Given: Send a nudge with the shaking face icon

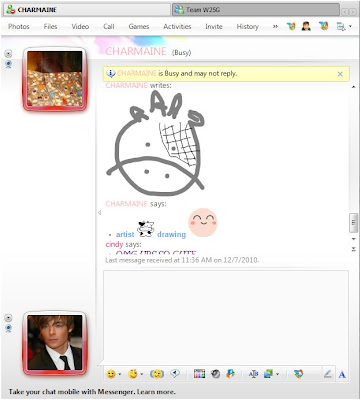Looking at the screenshot, I should coord(157,374).
